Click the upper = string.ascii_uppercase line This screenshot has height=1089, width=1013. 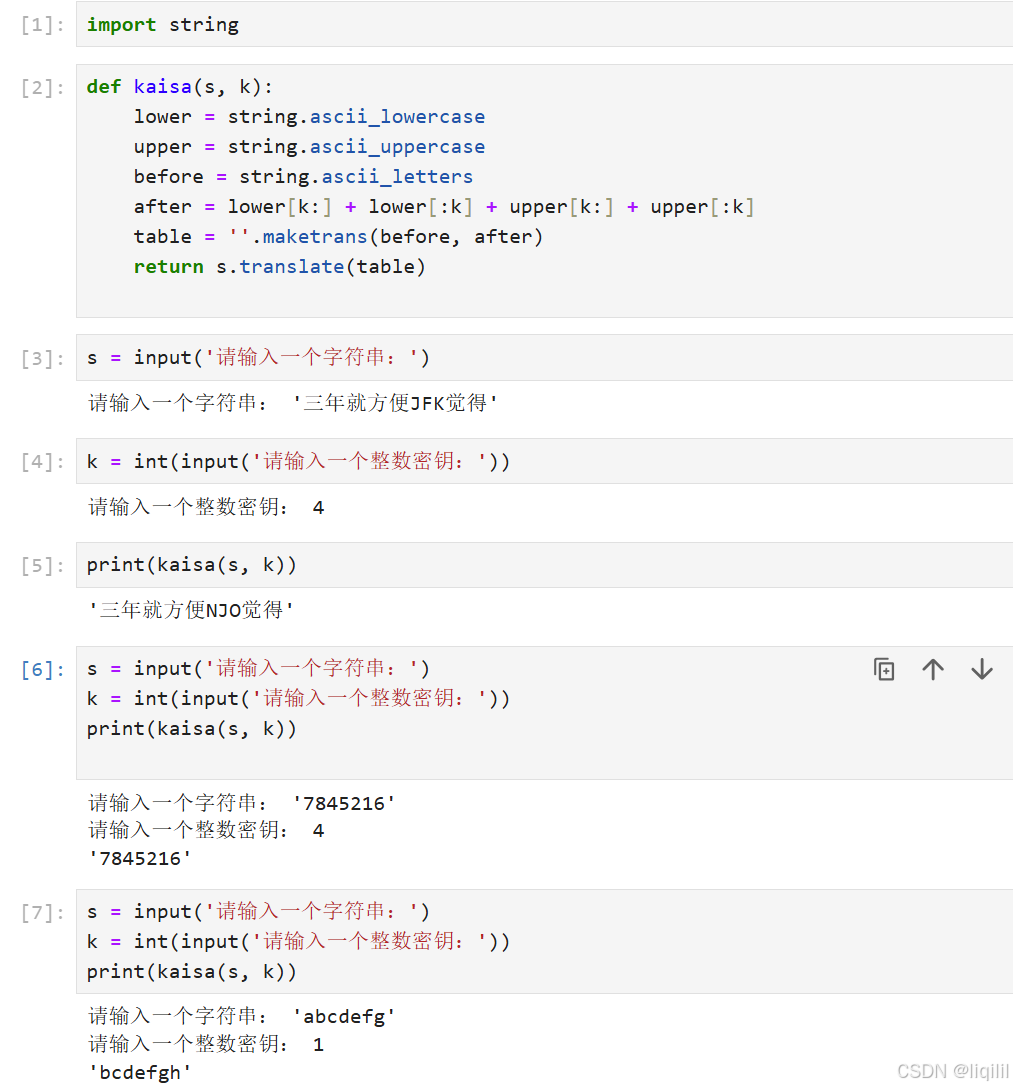[x=309, y=147]
